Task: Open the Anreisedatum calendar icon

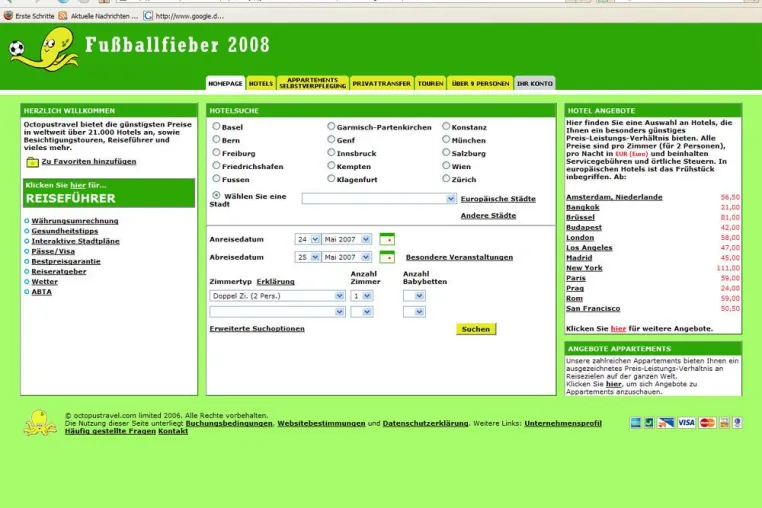Action: (387, 239)
